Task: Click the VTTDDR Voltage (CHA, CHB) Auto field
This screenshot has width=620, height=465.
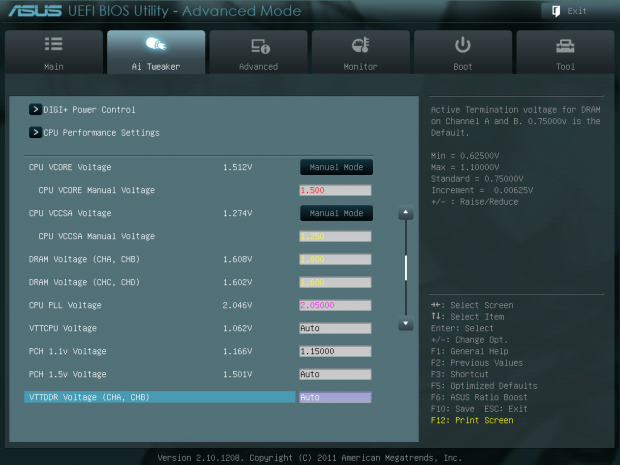Action: 335,397
